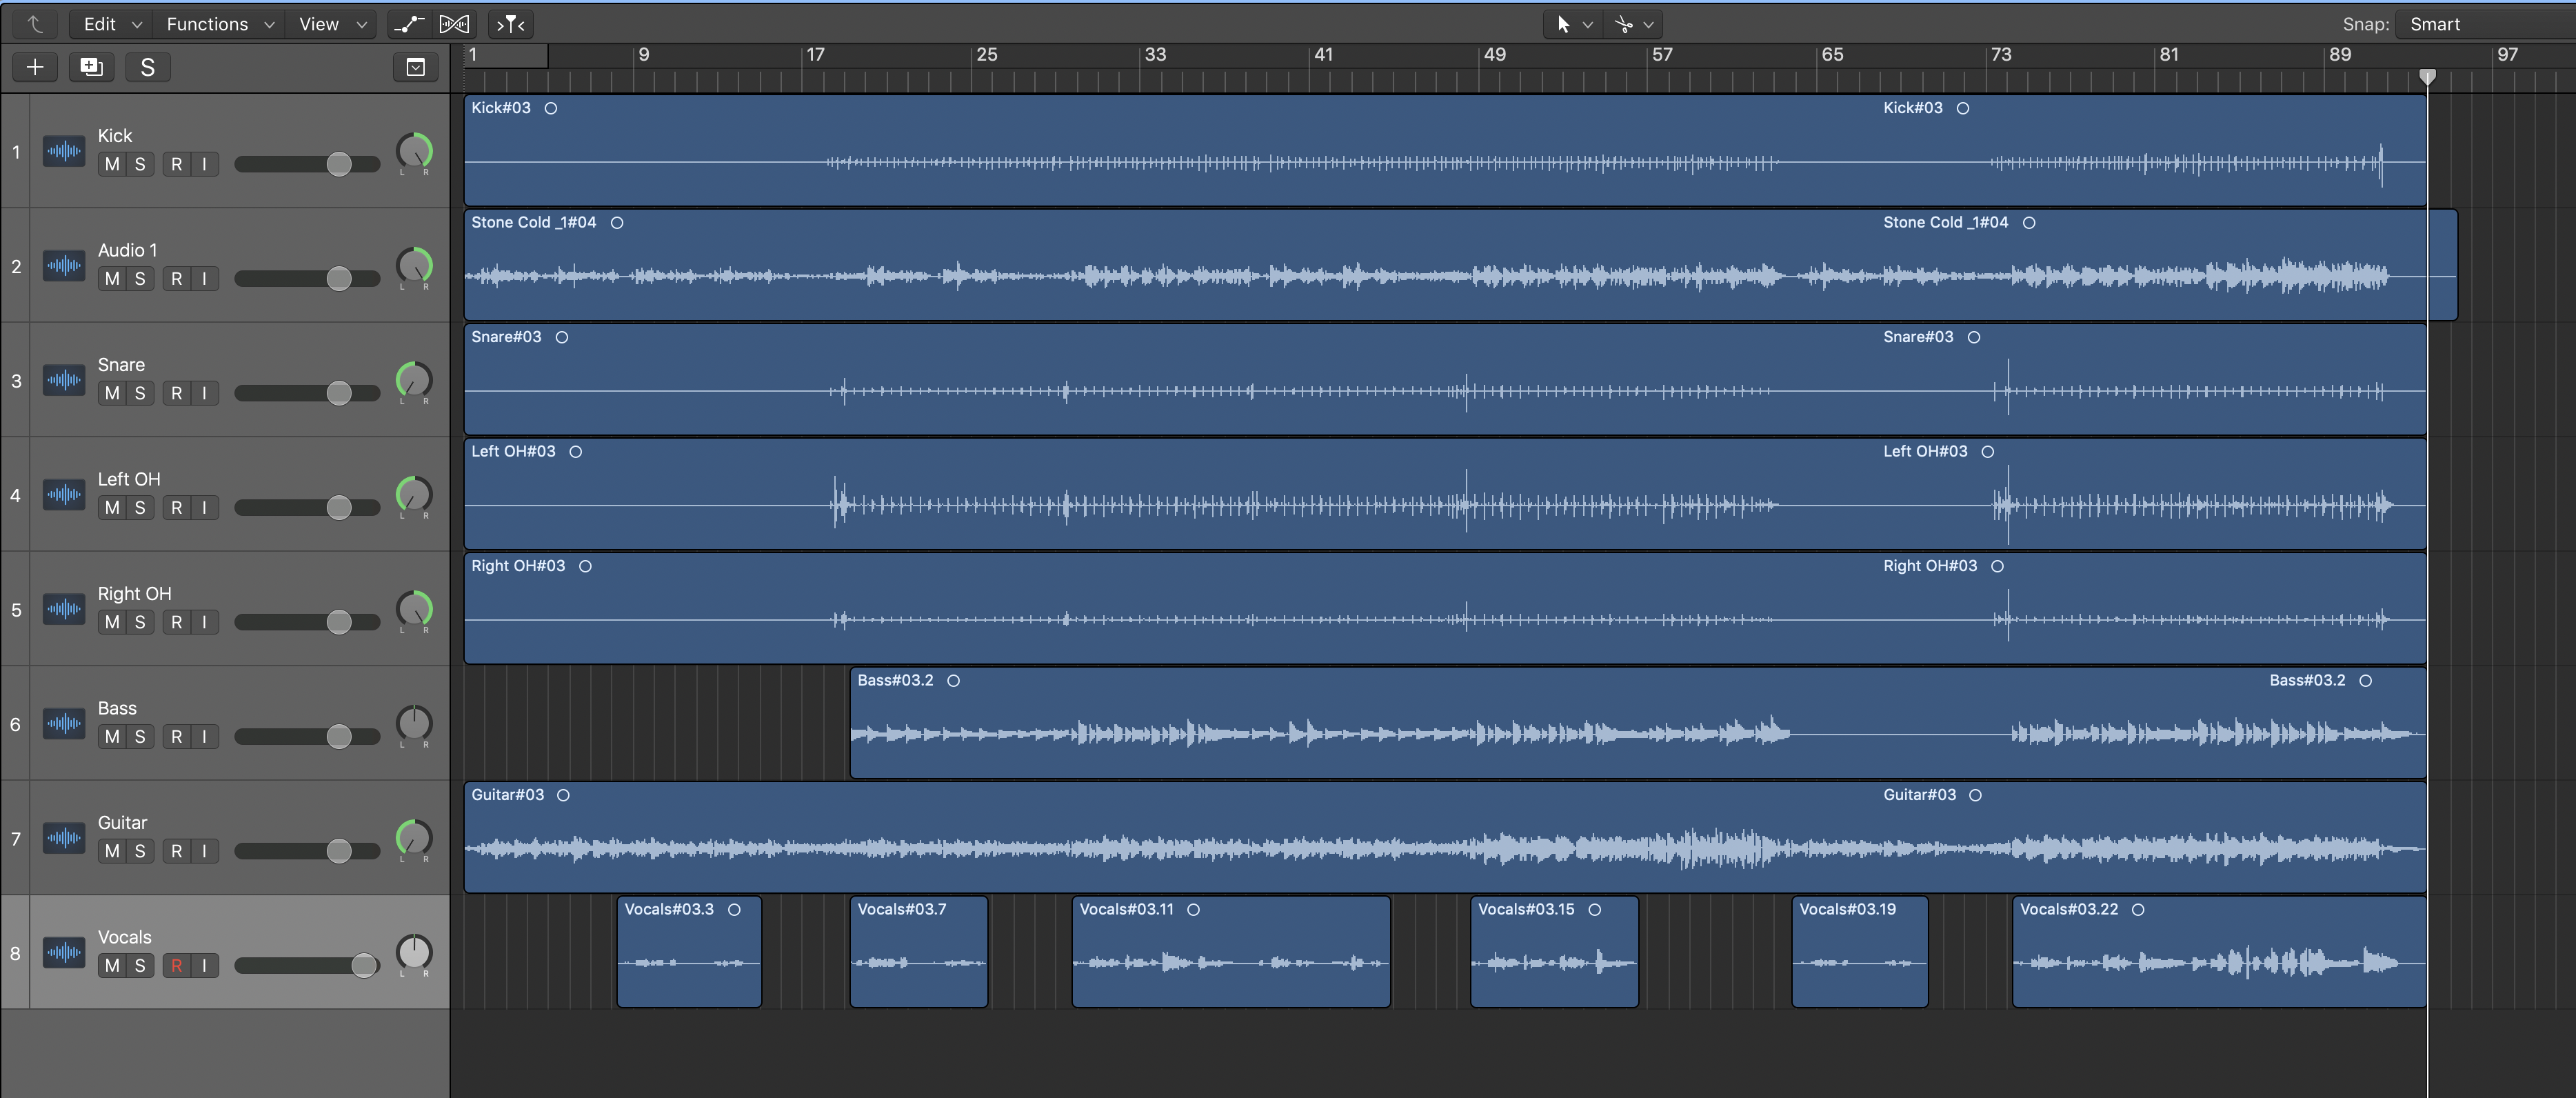Click the Snare track waveform icon
The height and width of the screenshot is (1098, 2576).
coord(64,380)
